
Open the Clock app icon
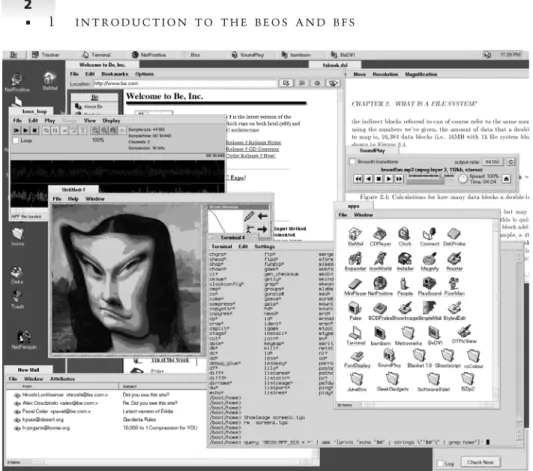[405, 236]
